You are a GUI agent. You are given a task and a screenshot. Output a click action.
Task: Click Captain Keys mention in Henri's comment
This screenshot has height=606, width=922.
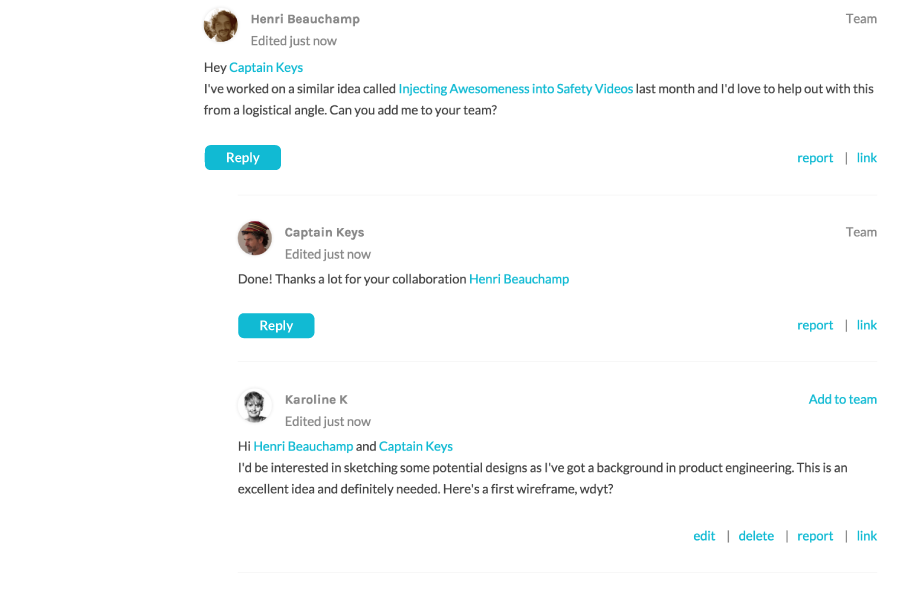[266, 68]
